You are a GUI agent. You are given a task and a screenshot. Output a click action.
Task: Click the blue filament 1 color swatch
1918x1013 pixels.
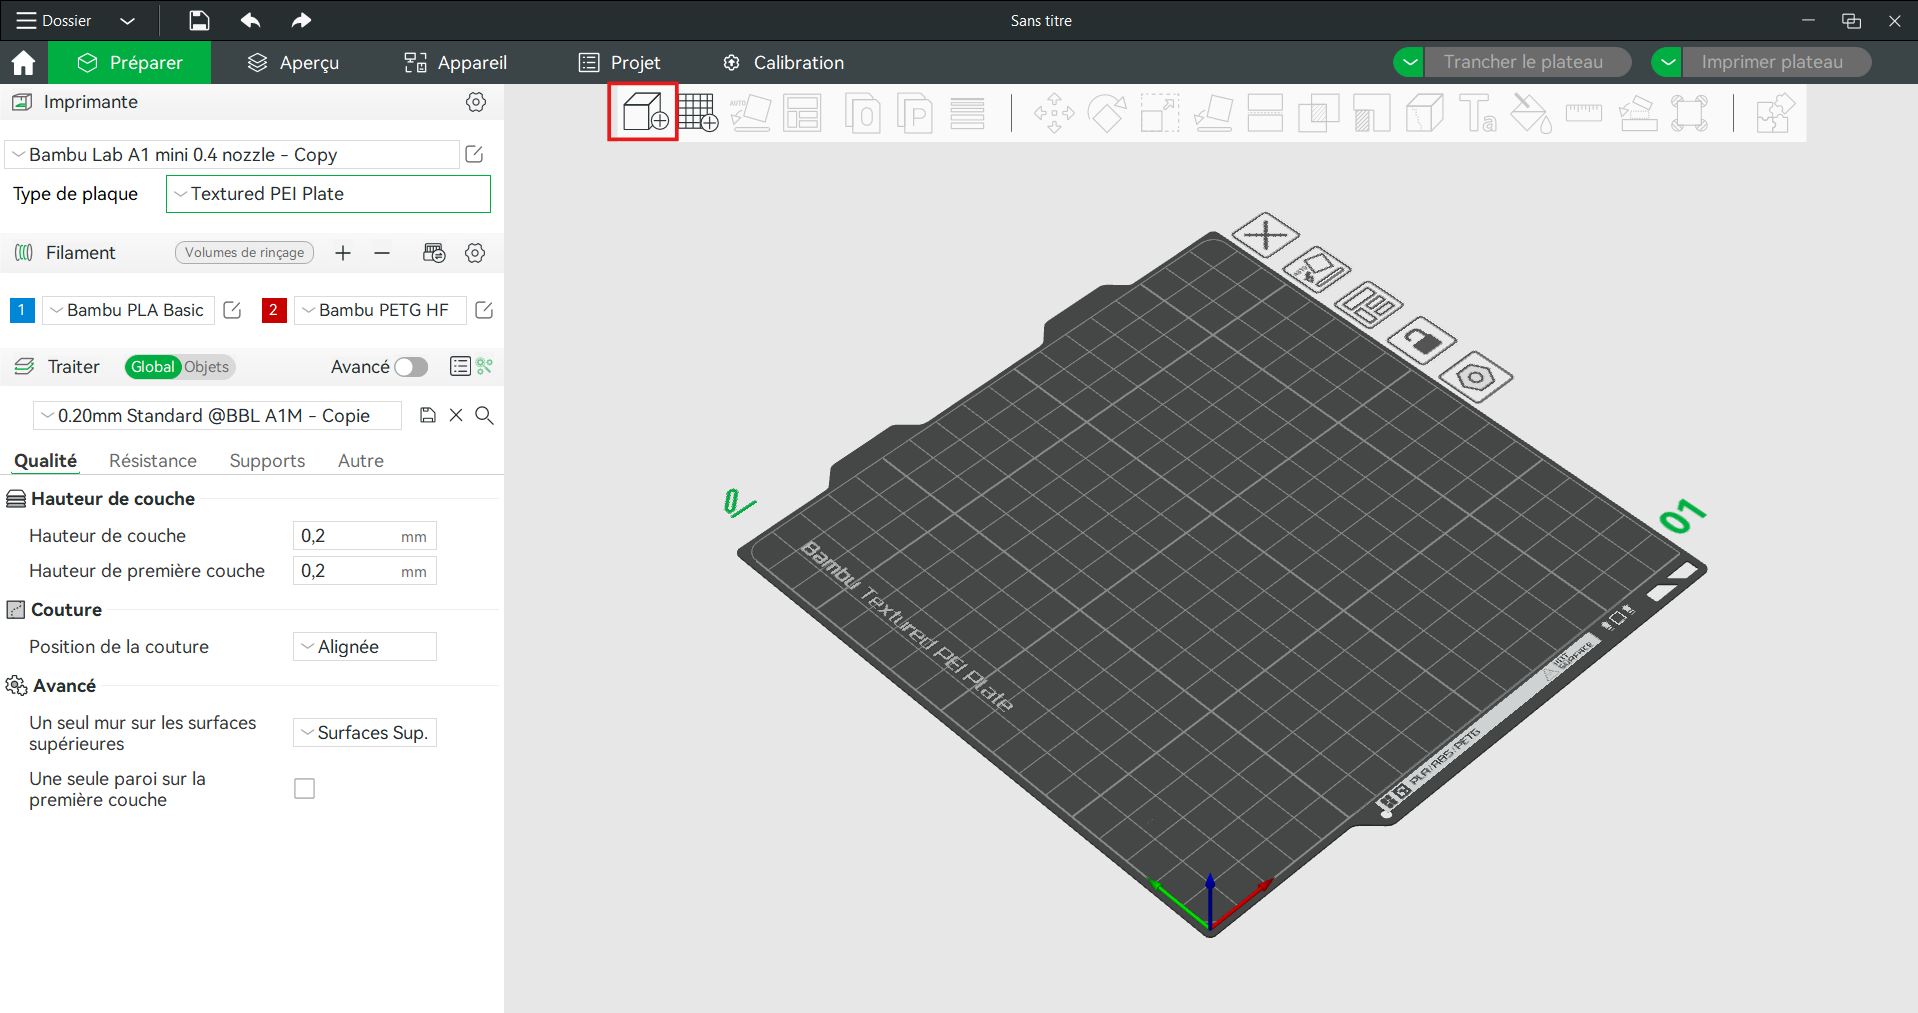[21, 310]
